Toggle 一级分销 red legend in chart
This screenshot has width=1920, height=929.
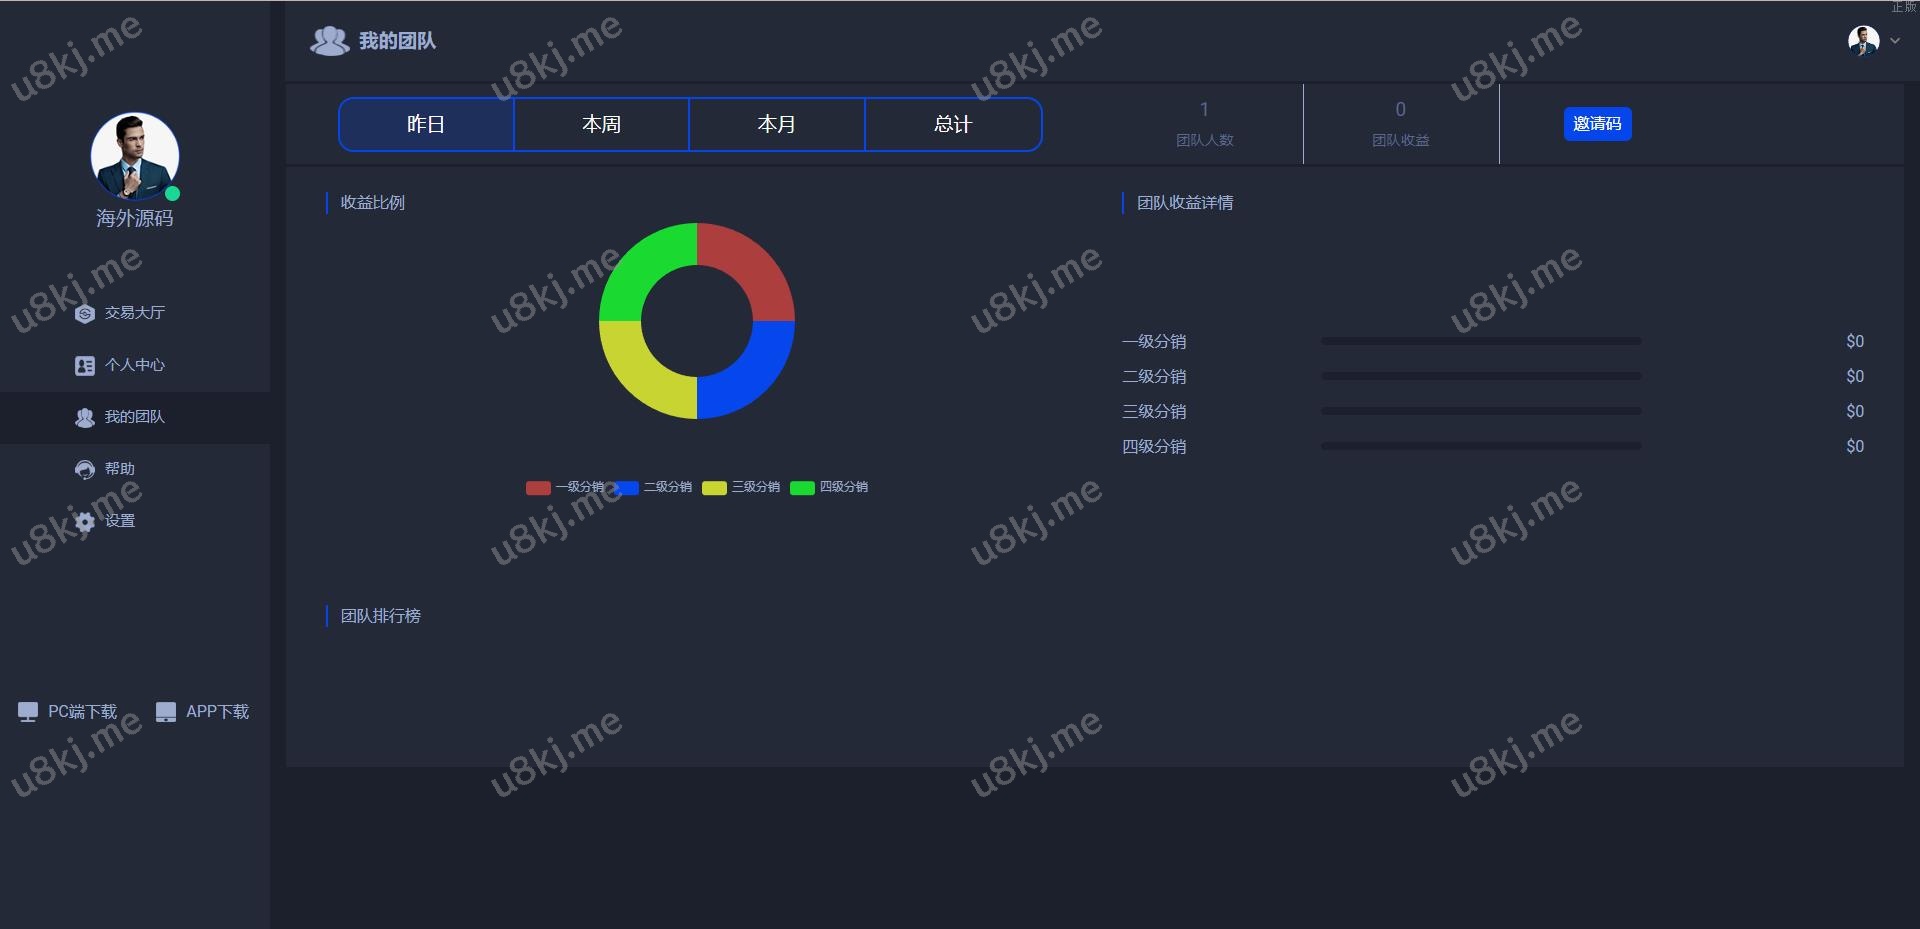click(538, 488)
